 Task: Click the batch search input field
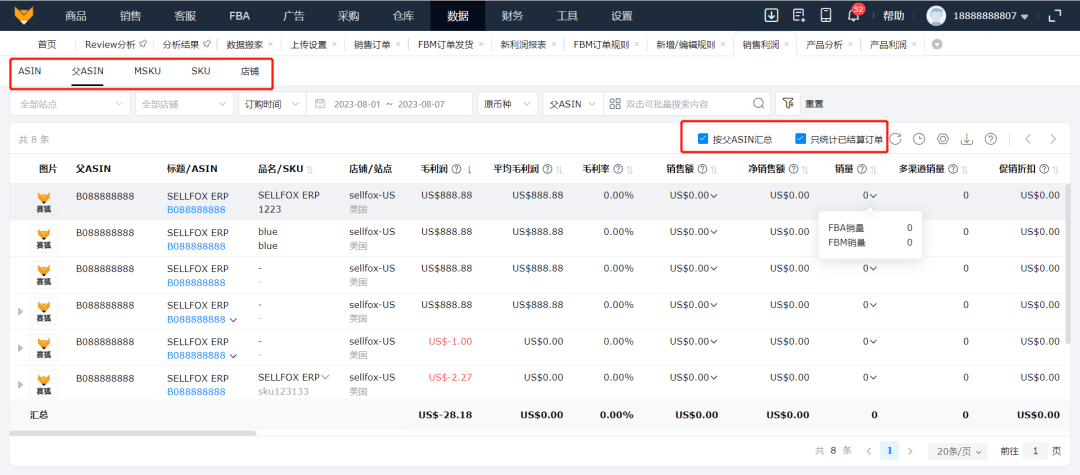pyautogui.click(x=686, y=104)
